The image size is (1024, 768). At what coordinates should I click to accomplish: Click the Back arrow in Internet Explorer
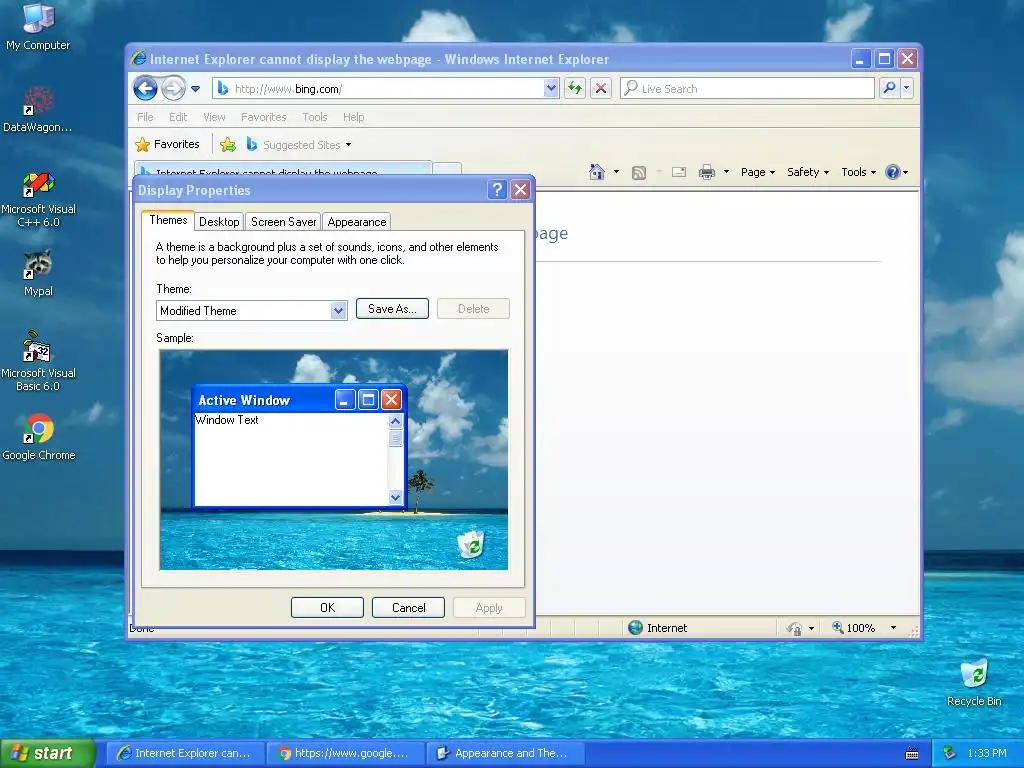(145, 88)
